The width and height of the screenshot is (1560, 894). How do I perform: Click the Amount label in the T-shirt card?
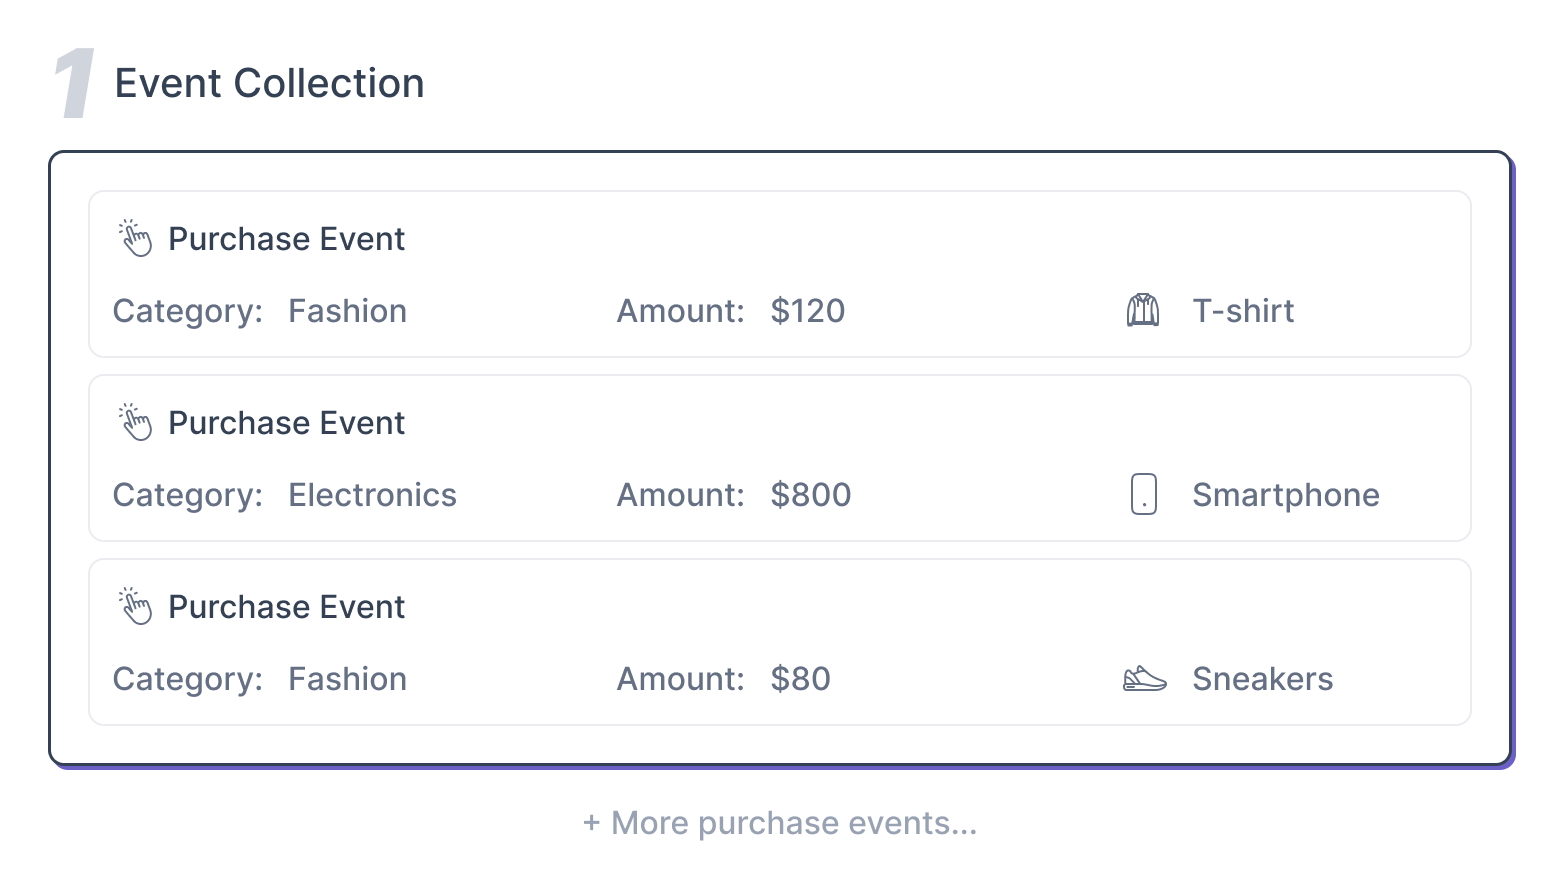[x=680, y=311]
